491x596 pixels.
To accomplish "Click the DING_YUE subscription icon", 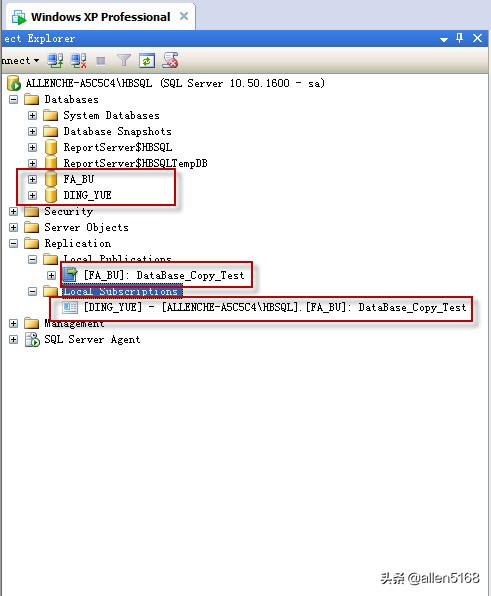I will coord(70,307).
